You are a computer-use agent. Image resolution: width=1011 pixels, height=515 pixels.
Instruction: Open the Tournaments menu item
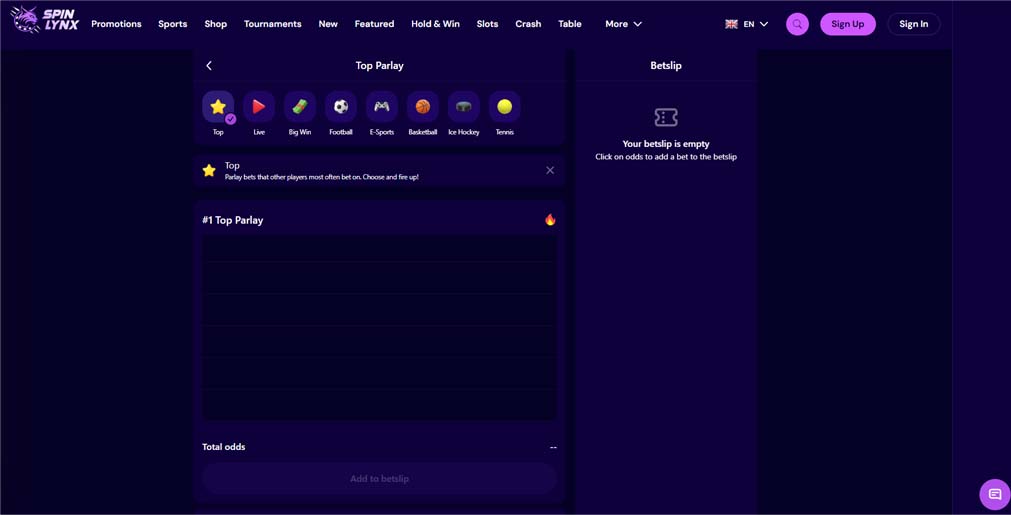pyautogui.click(x=273, y=24)
